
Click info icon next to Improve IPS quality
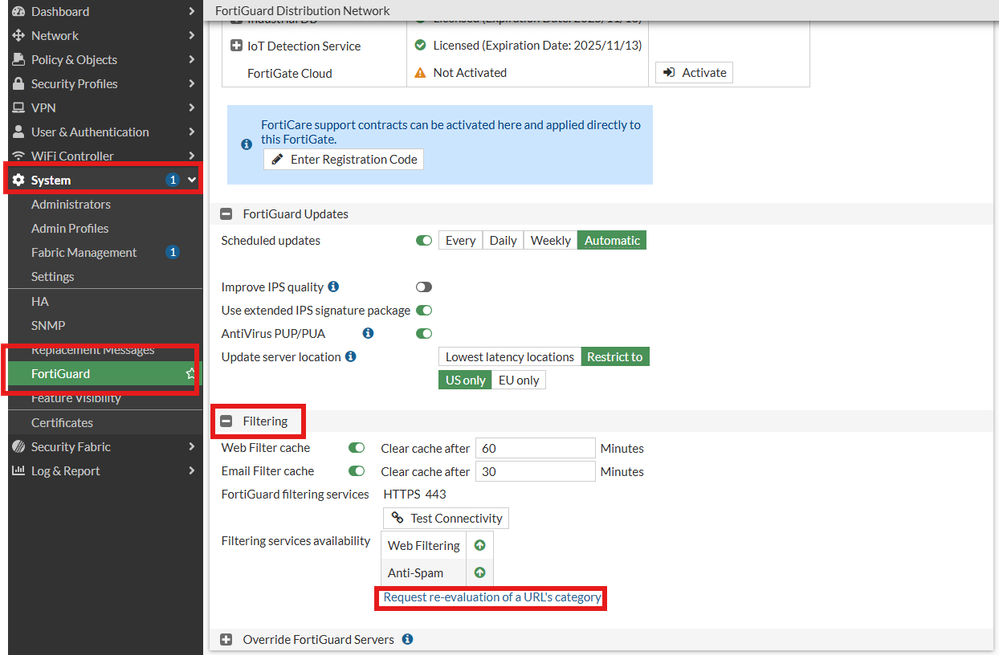(333, 287)
